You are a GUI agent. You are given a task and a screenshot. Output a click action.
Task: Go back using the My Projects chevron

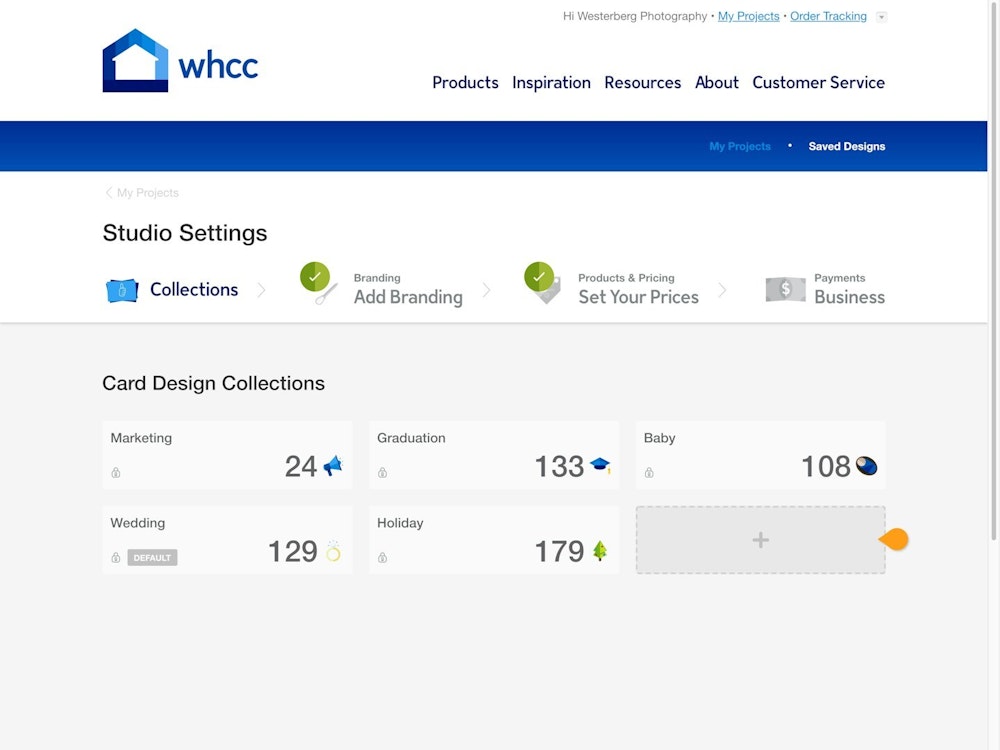(109, 193)
